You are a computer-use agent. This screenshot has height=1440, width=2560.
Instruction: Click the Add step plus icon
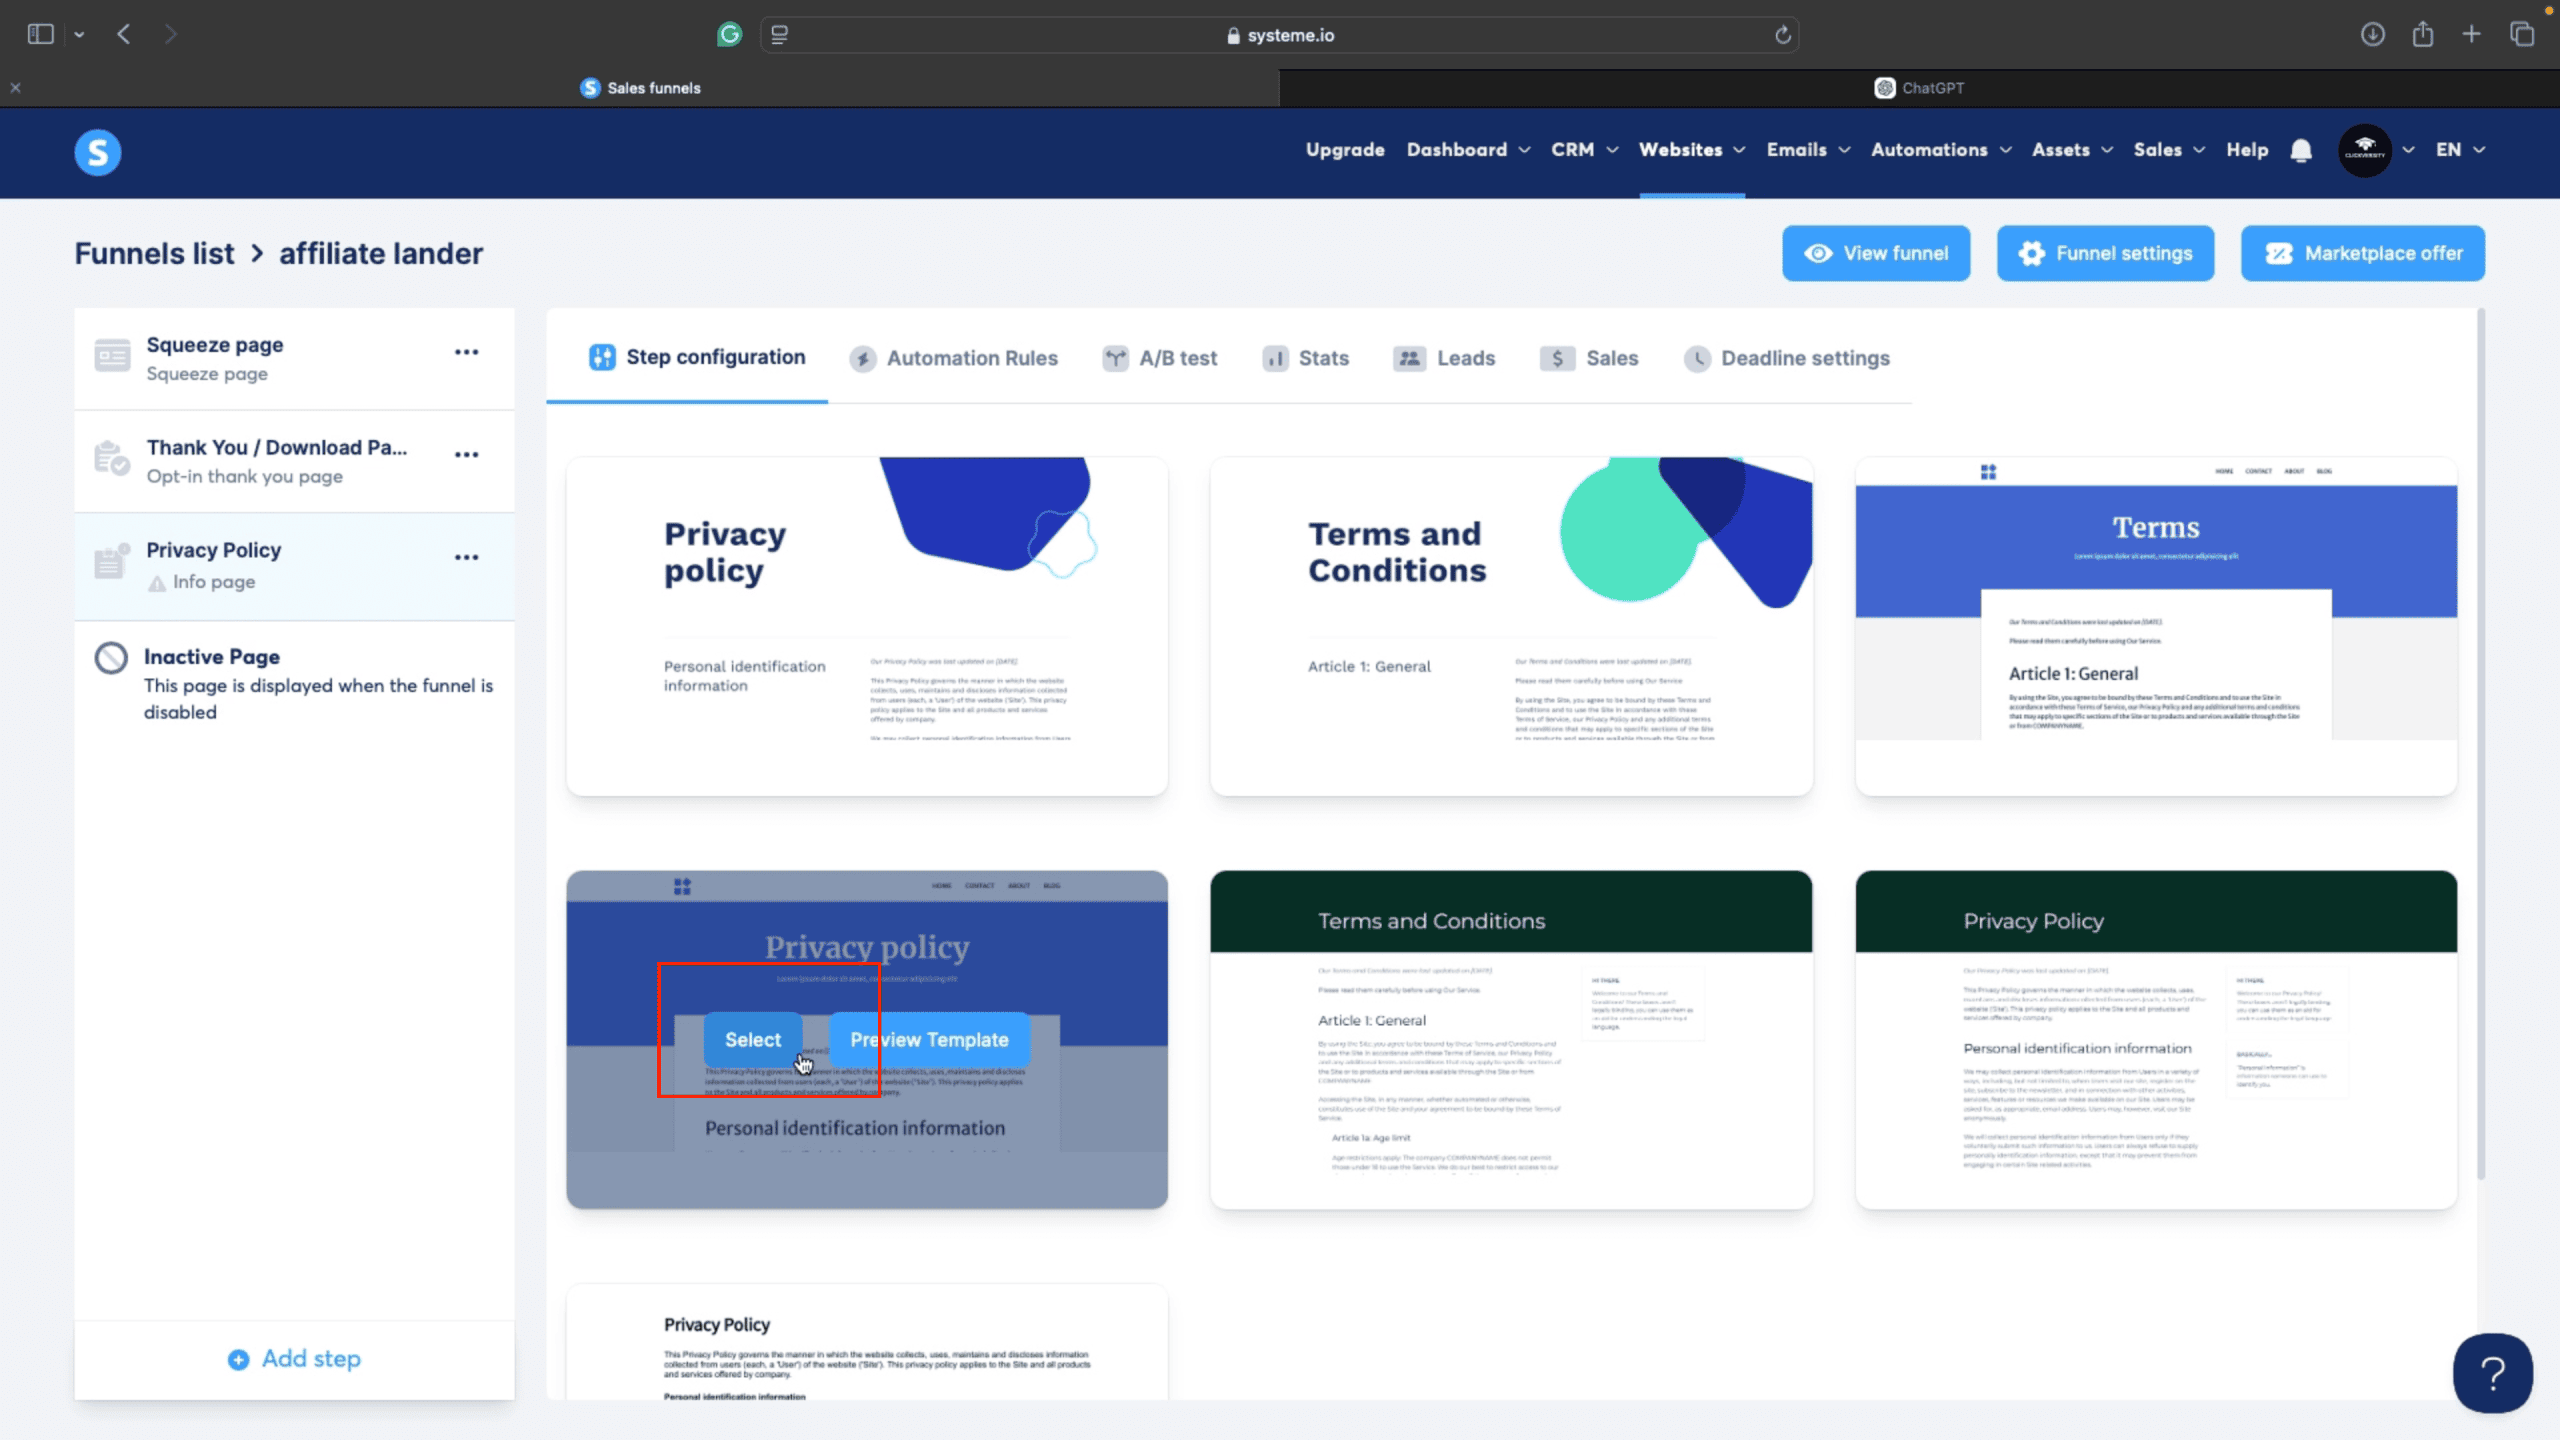tap(238, 1359)
